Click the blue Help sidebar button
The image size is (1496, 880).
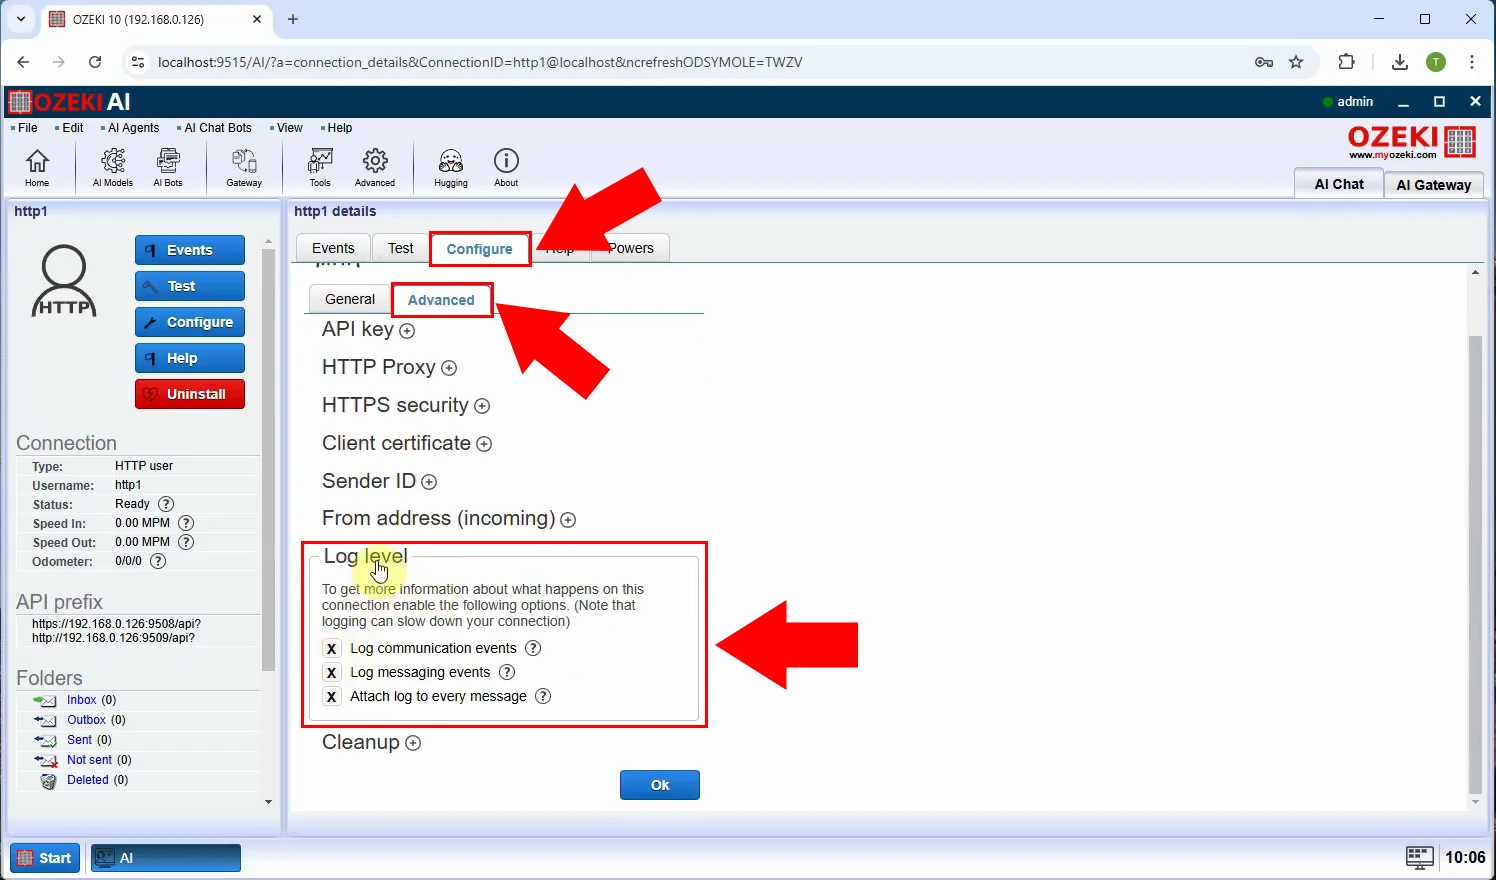(x=190, y=358)
